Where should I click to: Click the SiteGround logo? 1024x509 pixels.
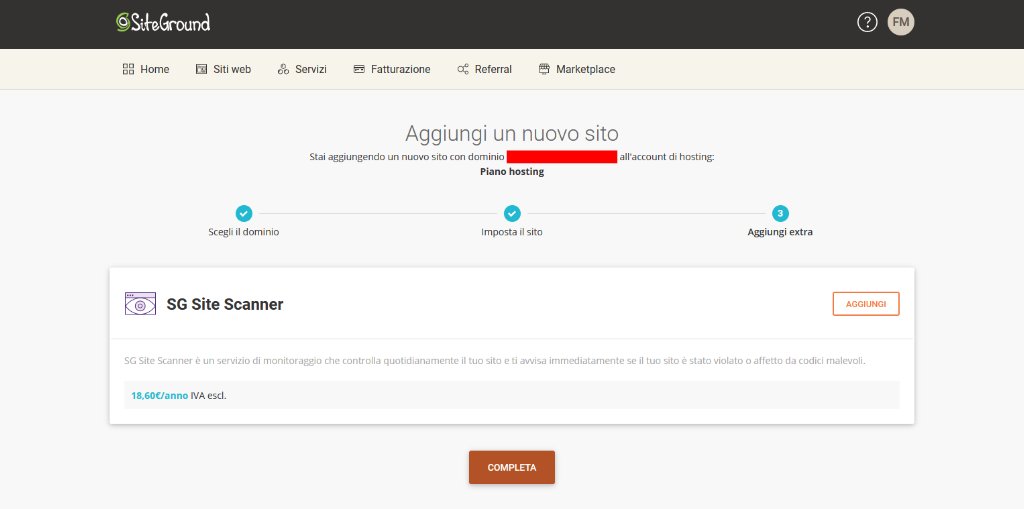[x=163, y=22]
